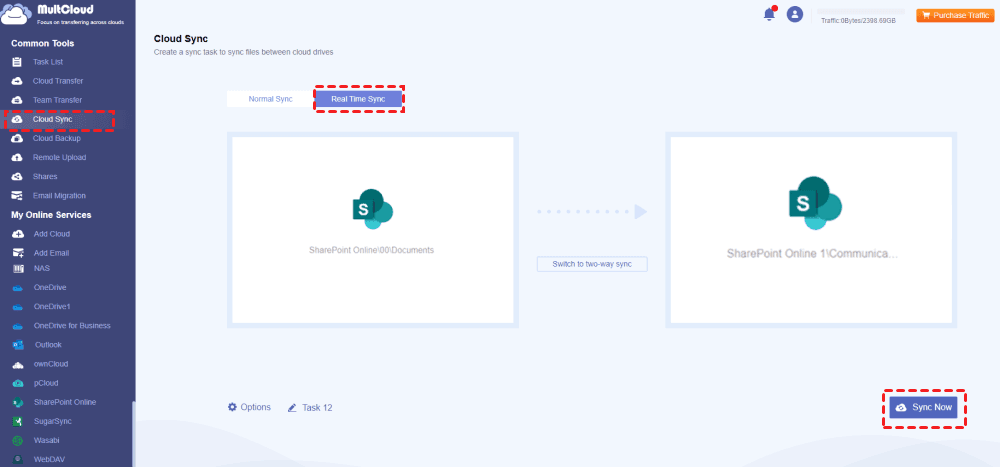Image resolution: width=1000 pixels, height=467 pixels.
Task: Open Task List from sidebar
Action: (48, 62)
